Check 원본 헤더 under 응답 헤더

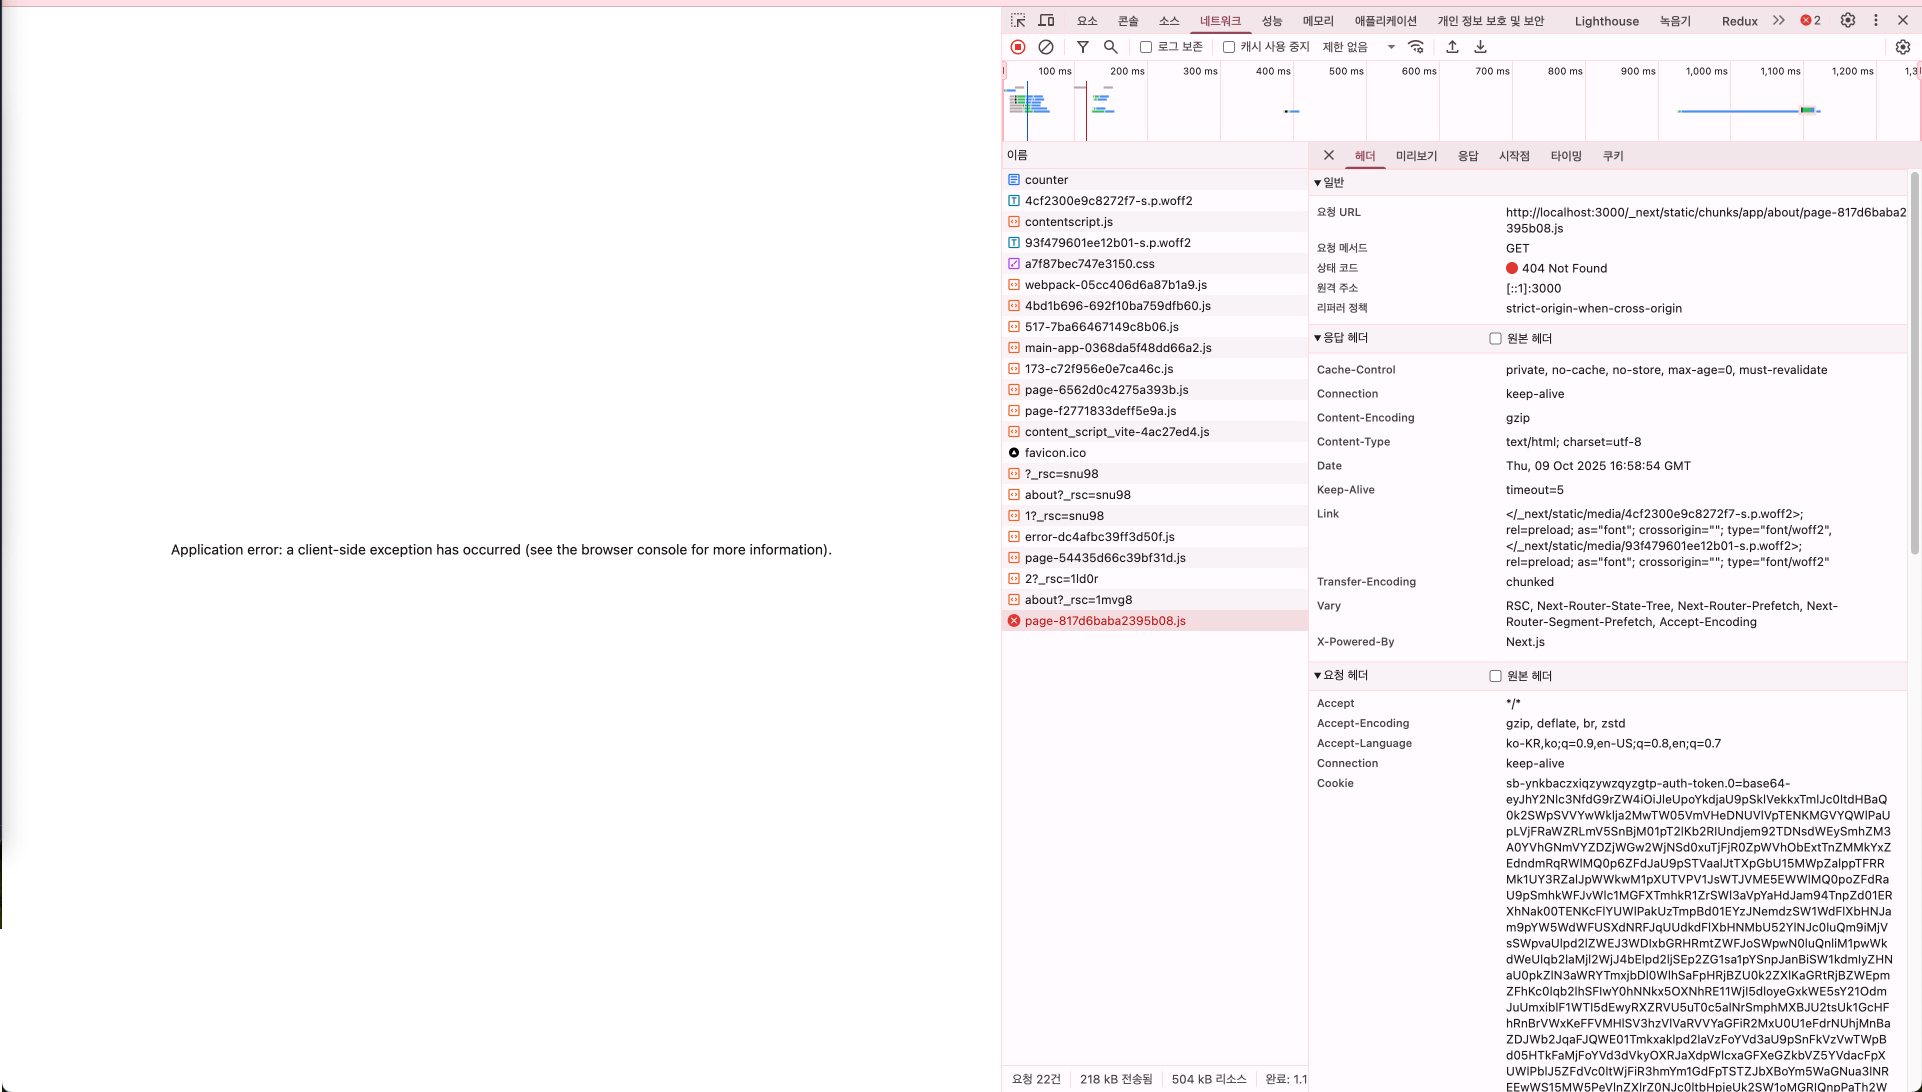1495,339
